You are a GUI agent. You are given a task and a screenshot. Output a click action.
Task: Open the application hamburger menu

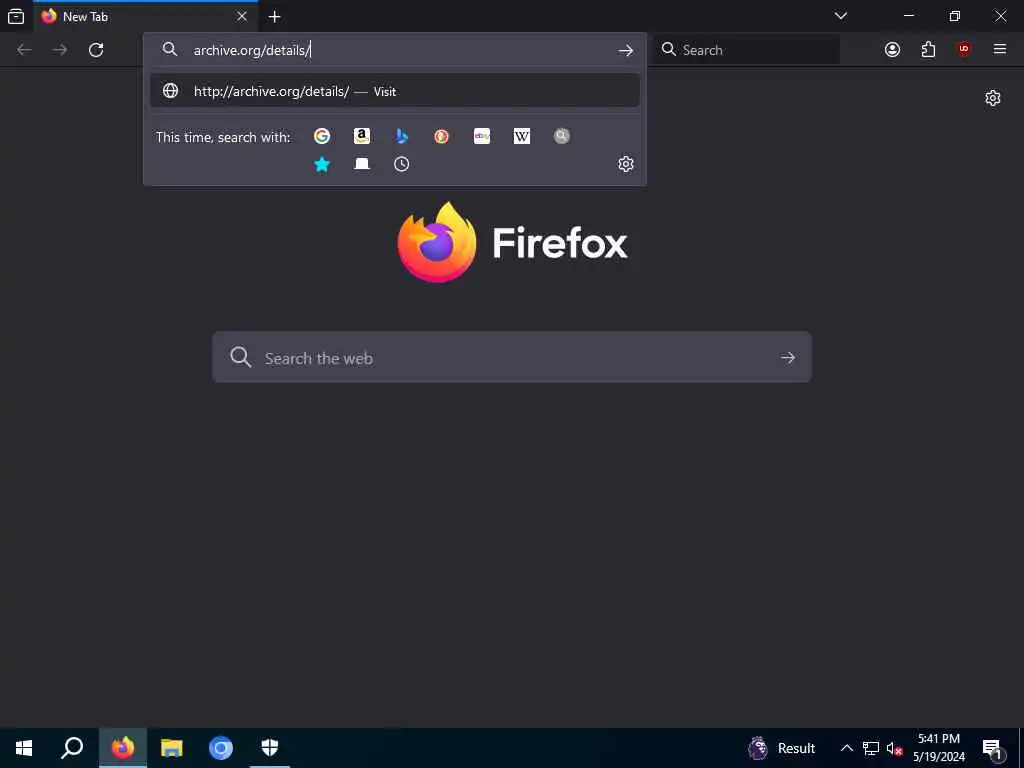coord(1000,50)
